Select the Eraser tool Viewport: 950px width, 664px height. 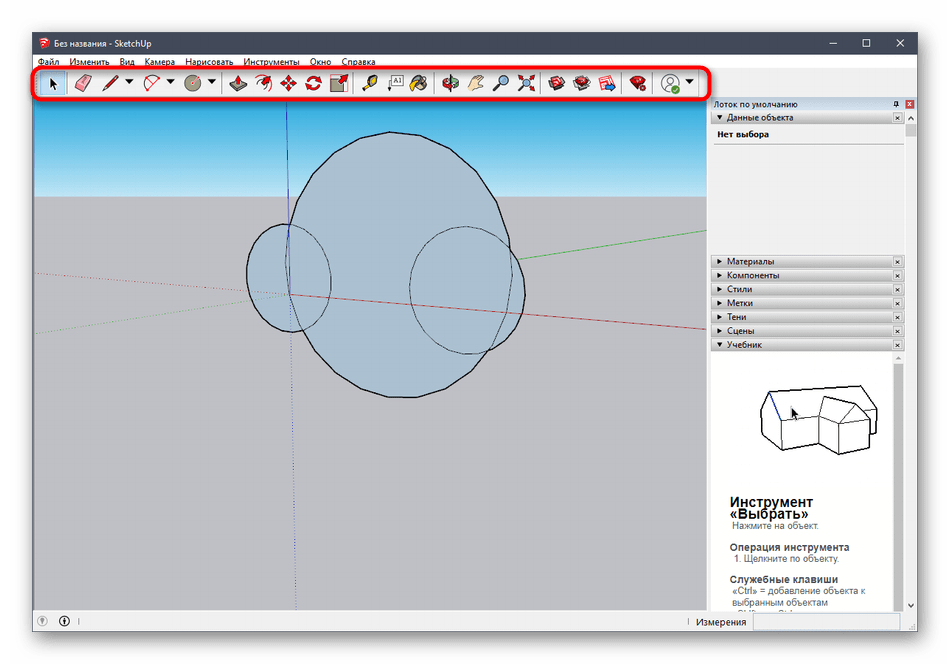coord(82,83)
